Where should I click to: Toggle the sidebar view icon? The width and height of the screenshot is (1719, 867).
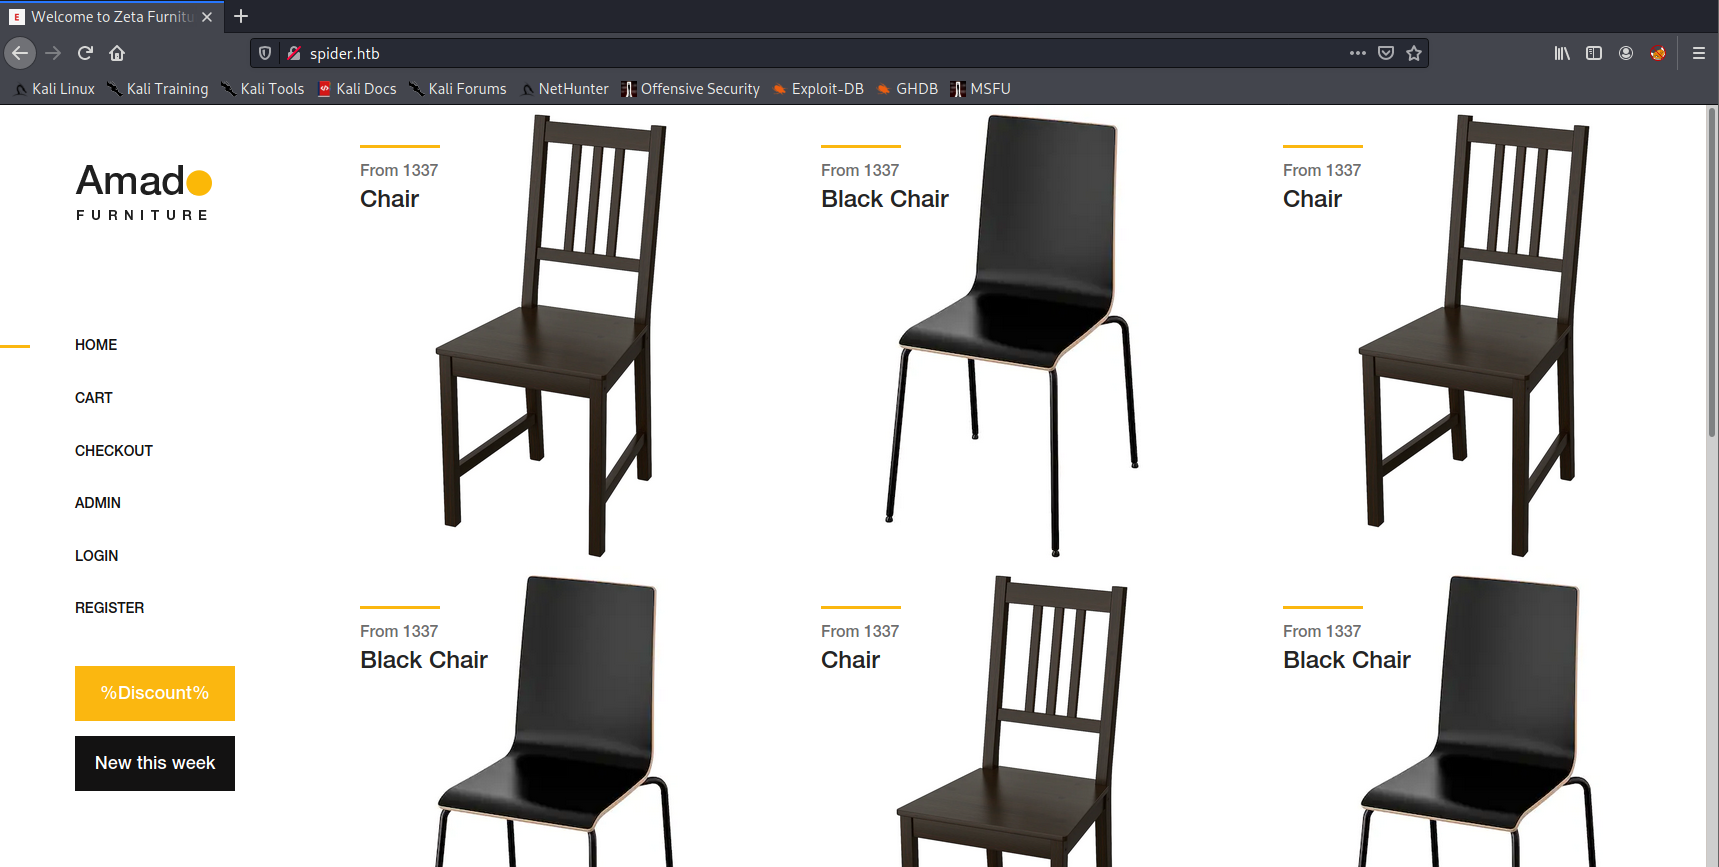click(1594, 53)
